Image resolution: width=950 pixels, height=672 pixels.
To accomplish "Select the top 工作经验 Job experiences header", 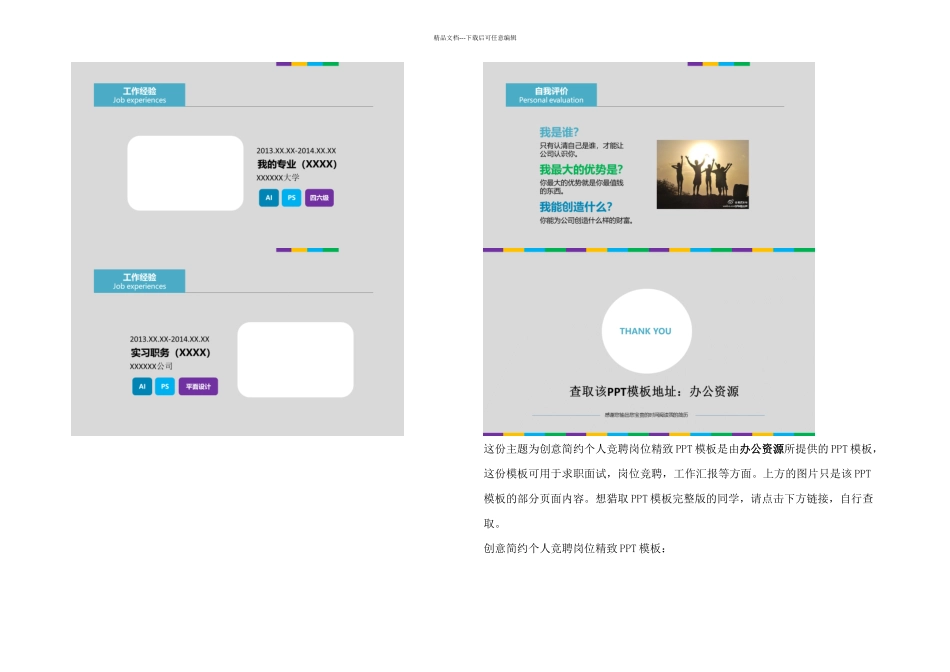I will [x=139, y=95].
